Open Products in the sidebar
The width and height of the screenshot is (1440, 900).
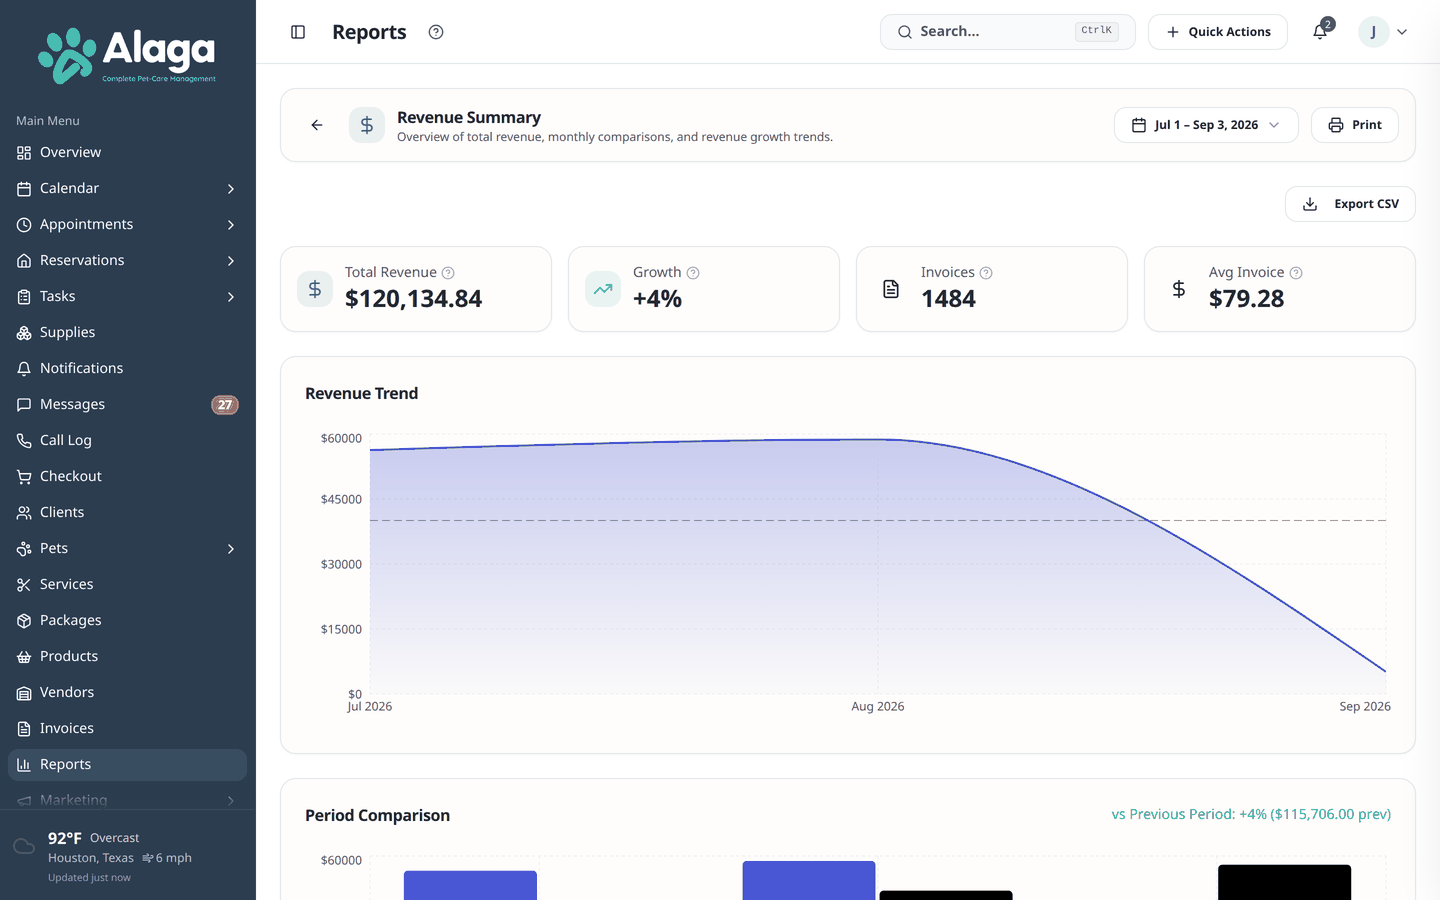point(127,656)
